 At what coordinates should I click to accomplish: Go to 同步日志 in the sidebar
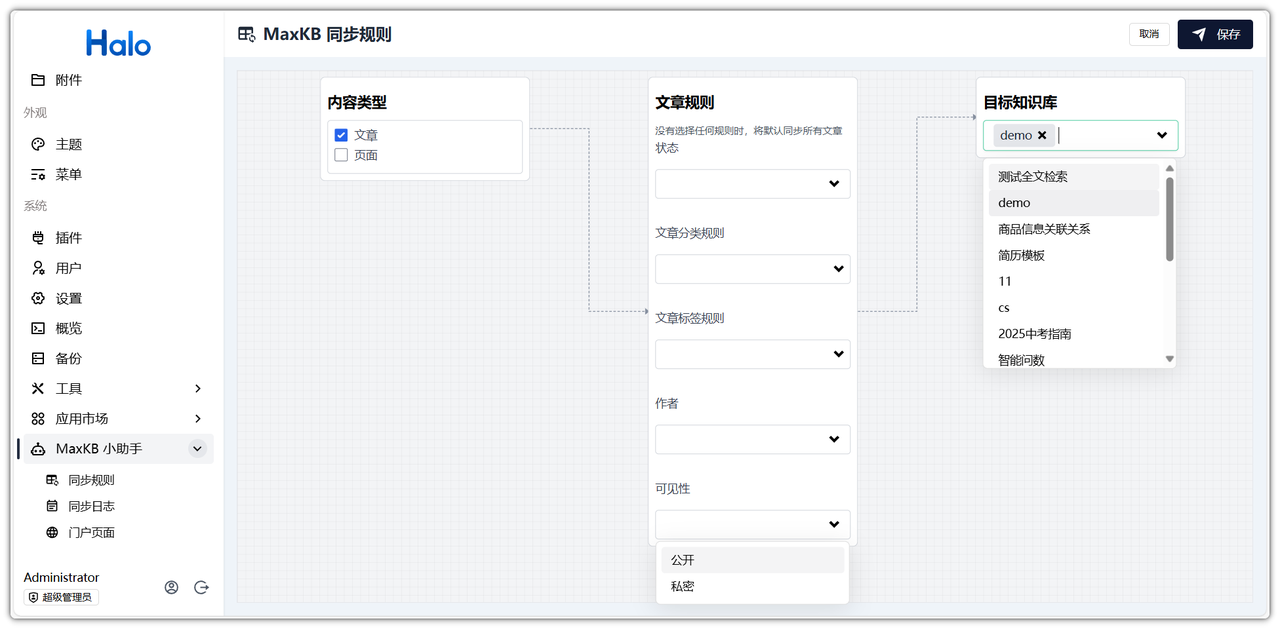point(91,506)
